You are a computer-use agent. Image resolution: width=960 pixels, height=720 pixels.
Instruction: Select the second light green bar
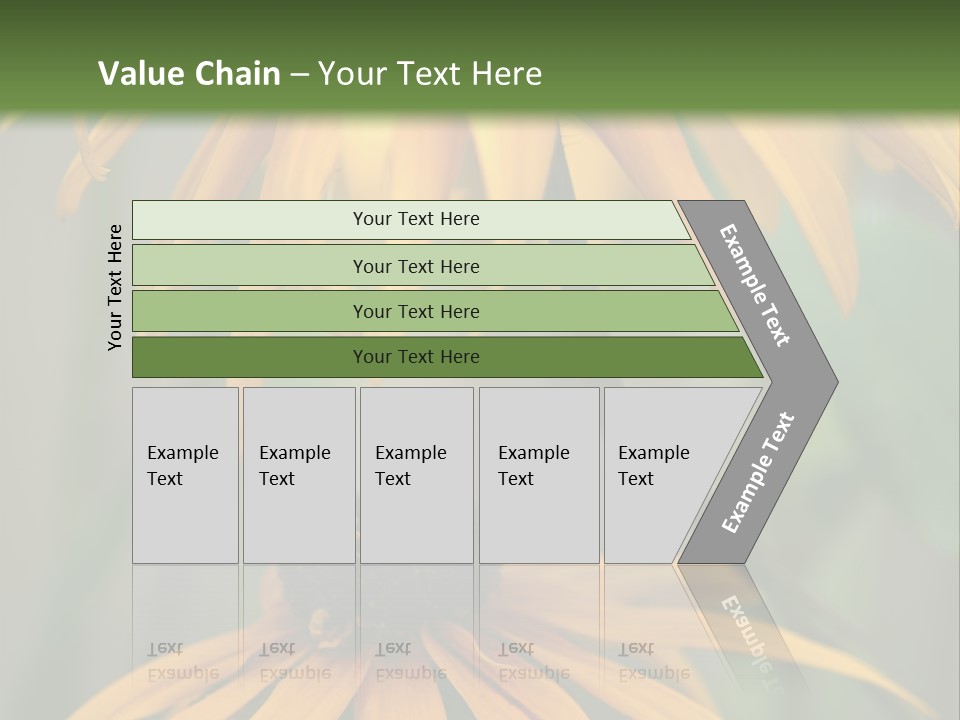pos(423,265)
